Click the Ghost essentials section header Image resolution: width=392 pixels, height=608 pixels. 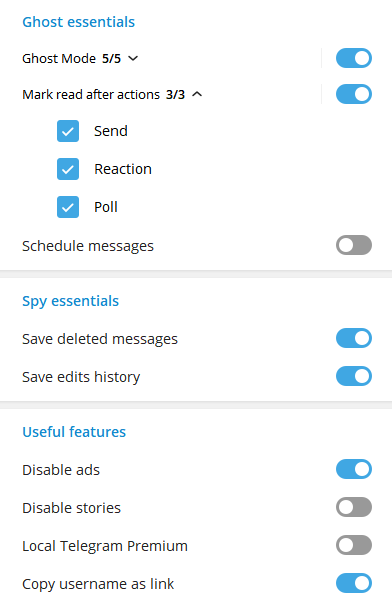pyautogui.click(x=79, y=22)
